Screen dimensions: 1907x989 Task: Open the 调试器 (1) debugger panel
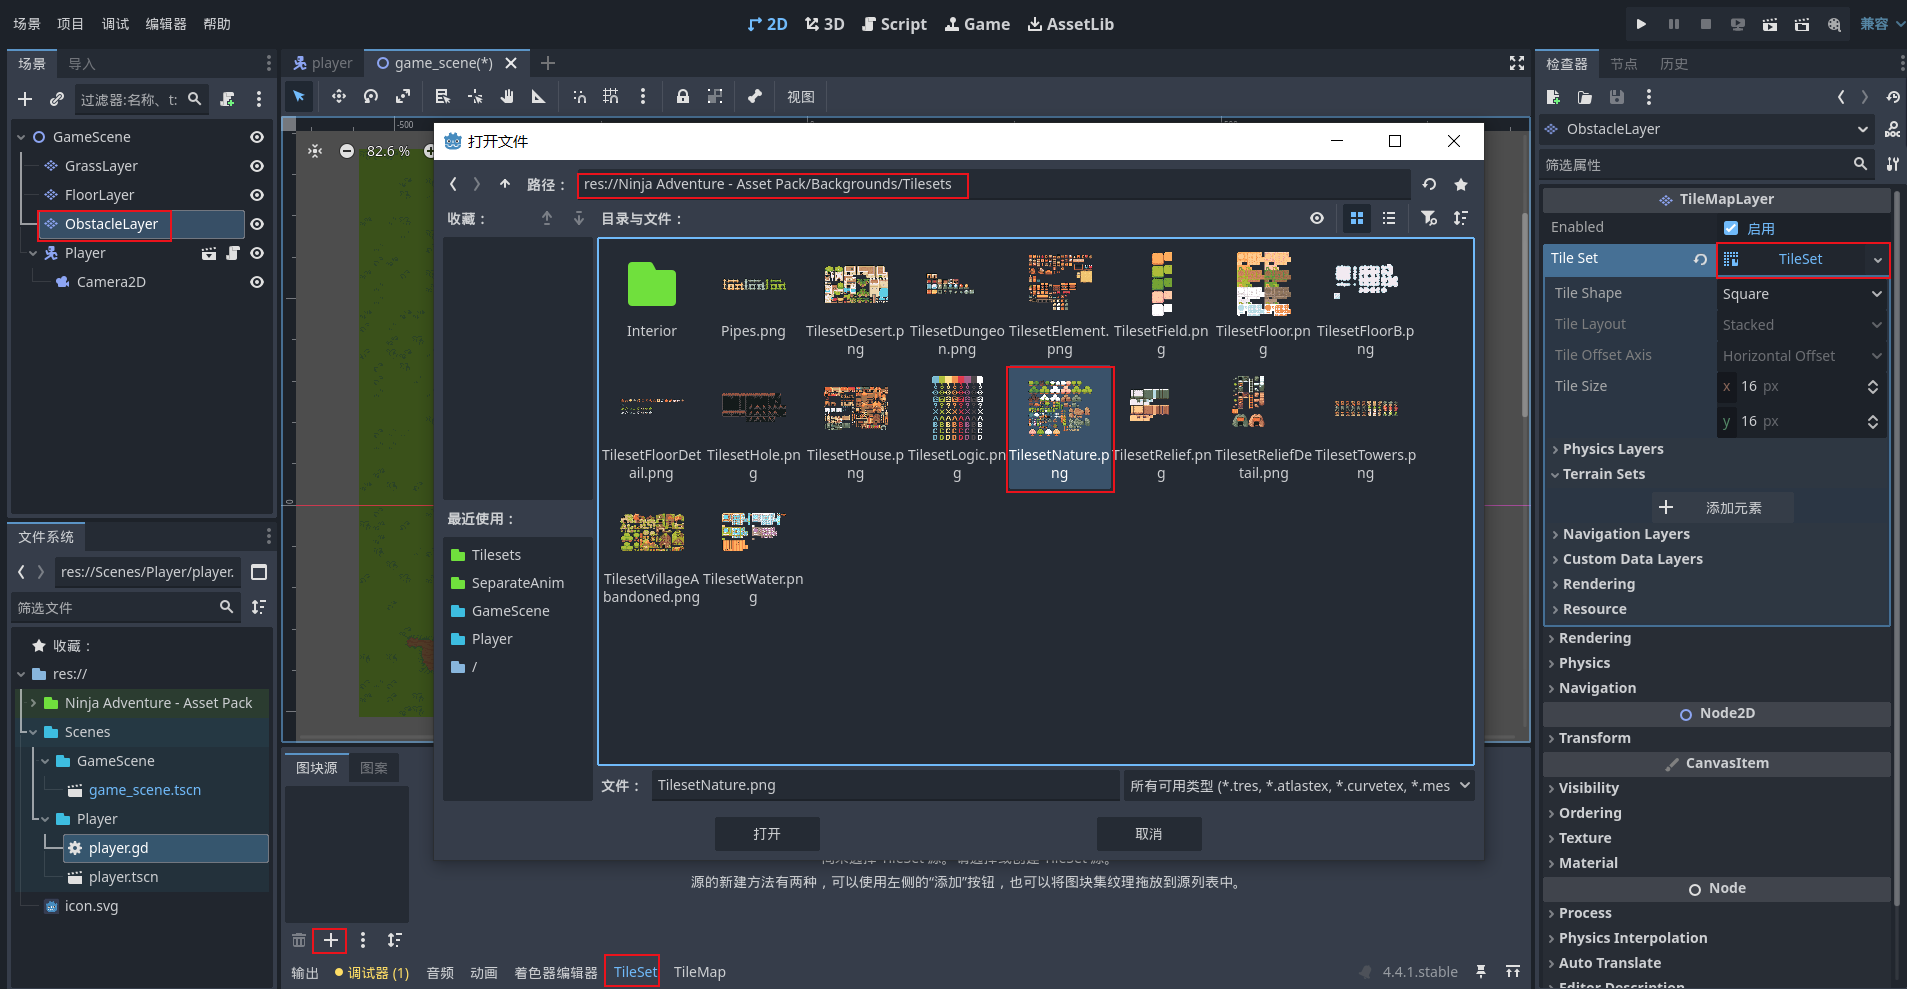372,972
